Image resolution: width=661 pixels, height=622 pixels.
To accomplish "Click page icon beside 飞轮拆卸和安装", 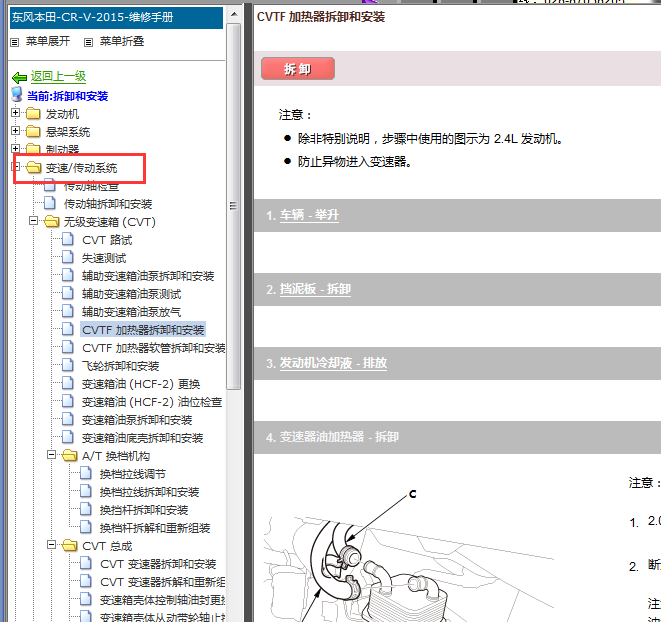I will (68, 365).
